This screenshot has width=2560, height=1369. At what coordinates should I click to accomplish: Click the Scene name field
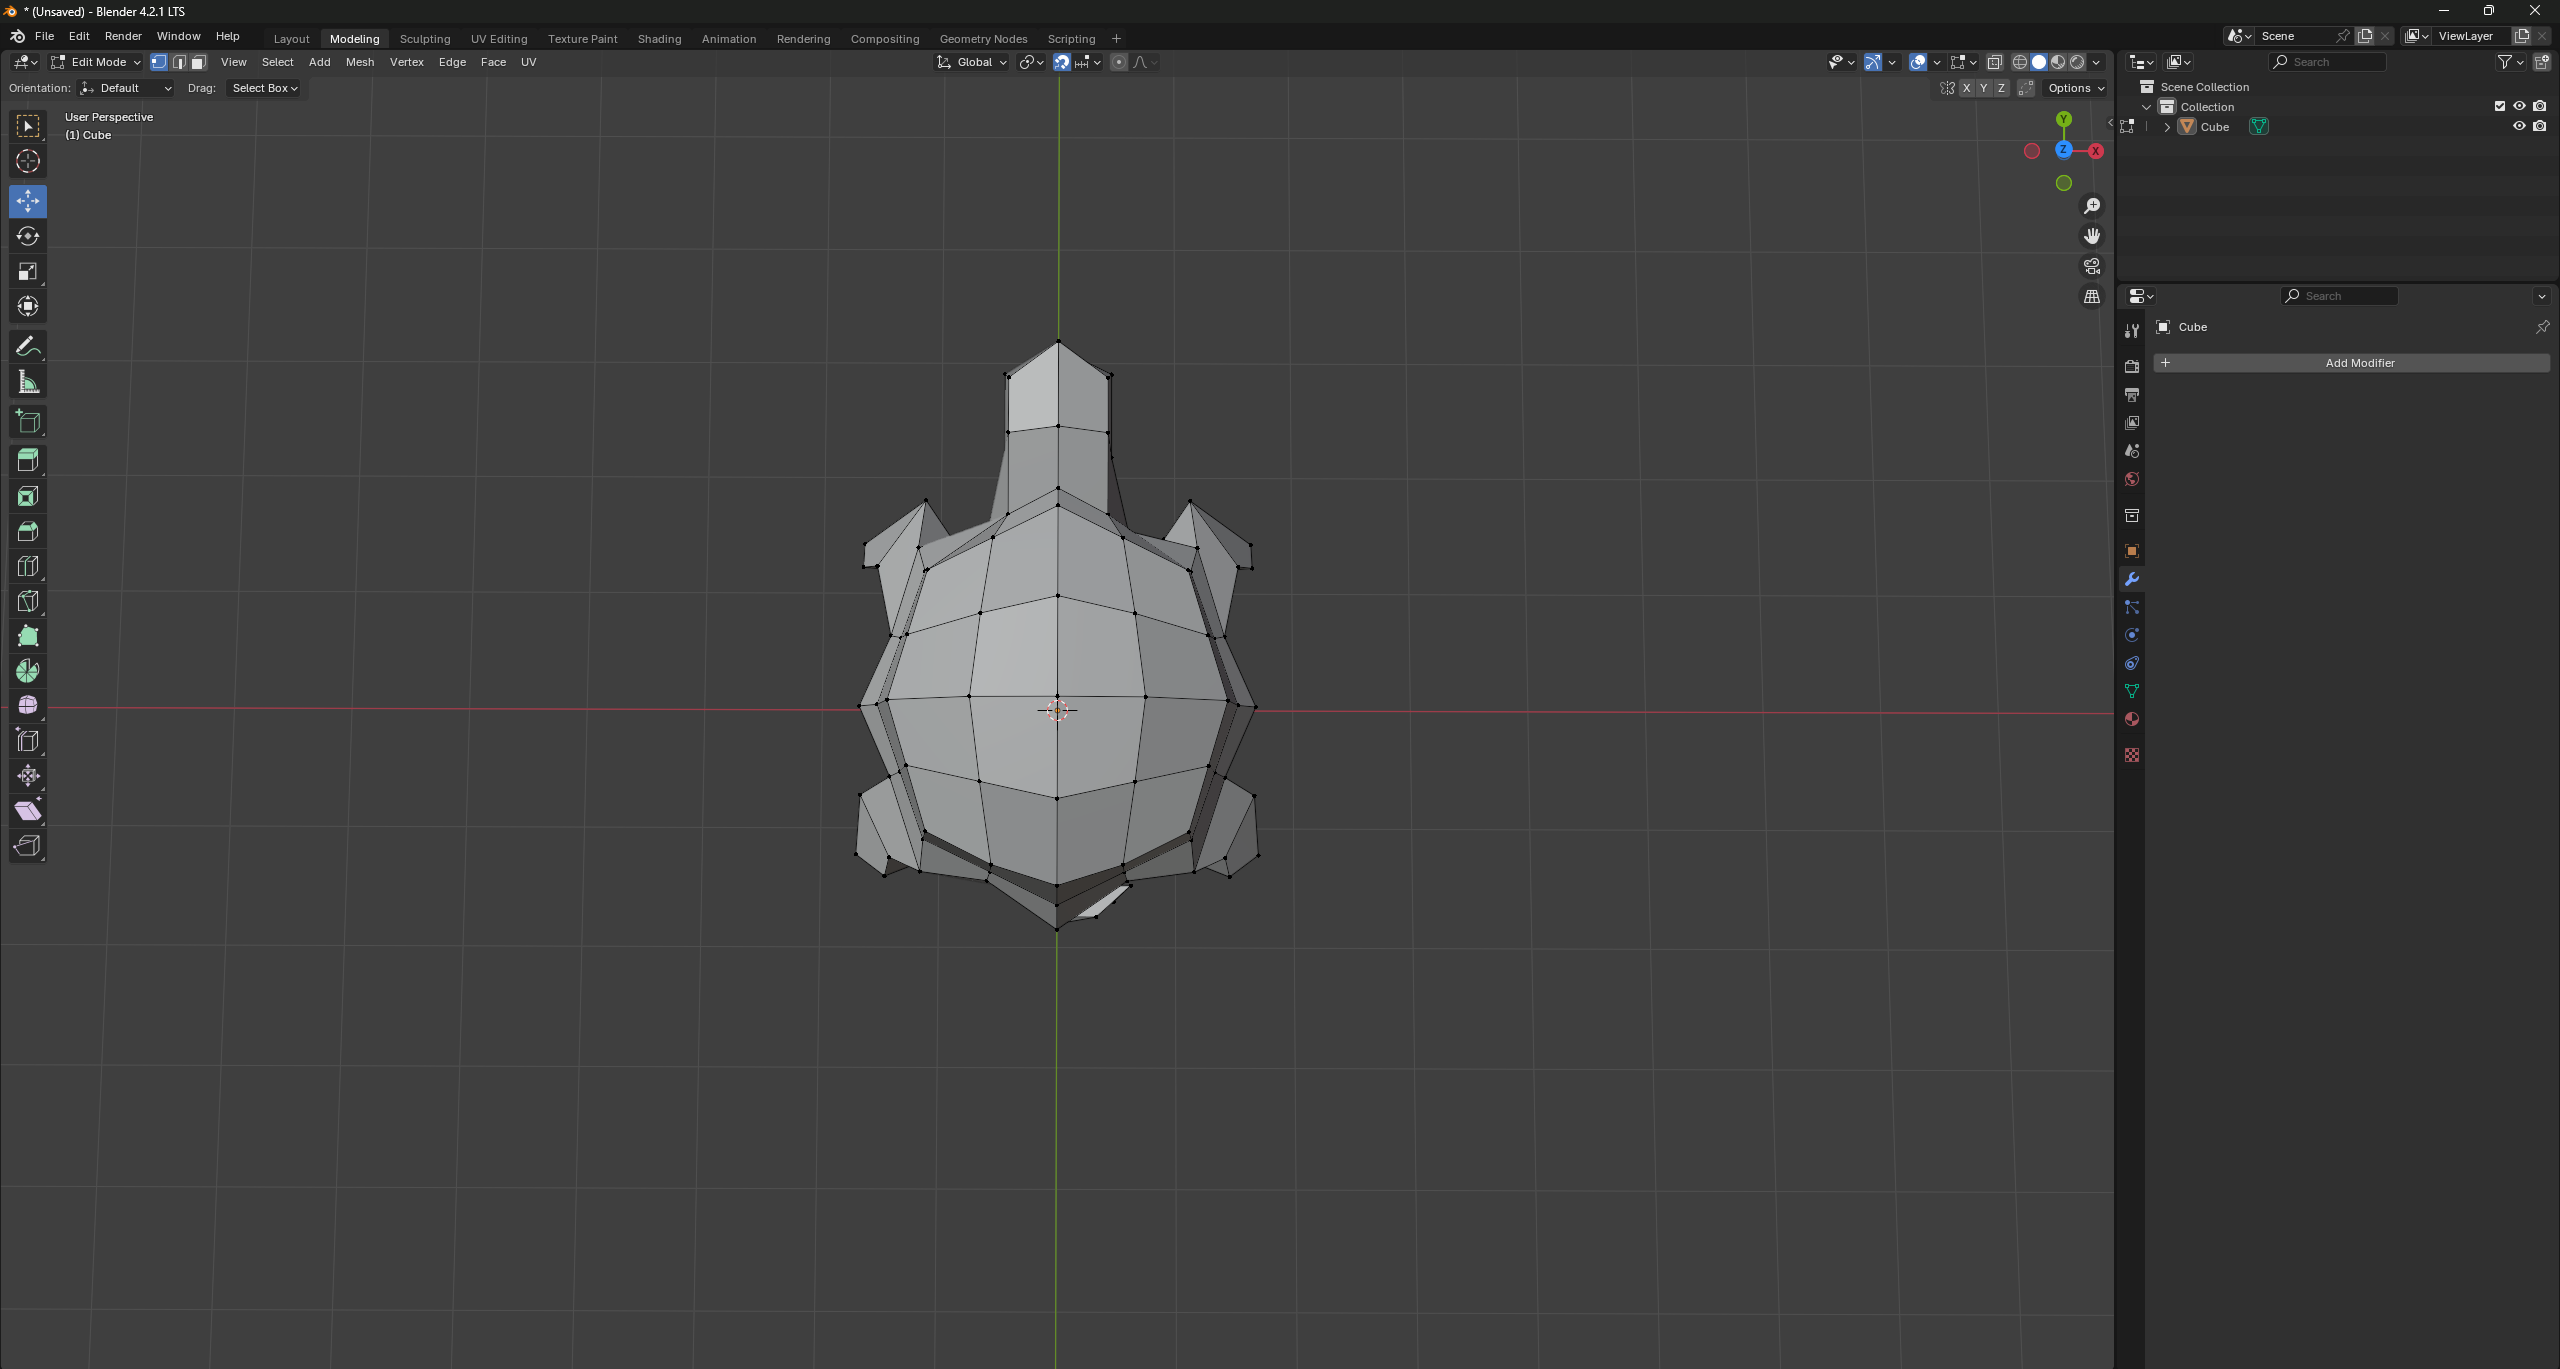(x=2296, y=36)
